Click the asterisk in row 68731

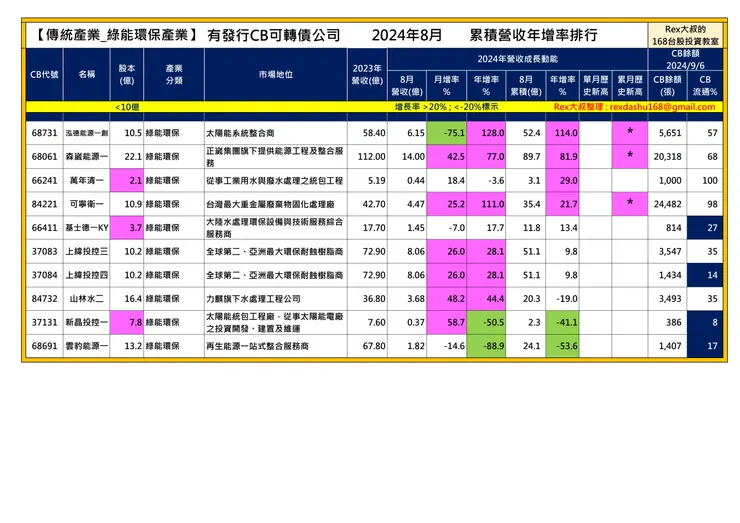click(x=630, y=132)
